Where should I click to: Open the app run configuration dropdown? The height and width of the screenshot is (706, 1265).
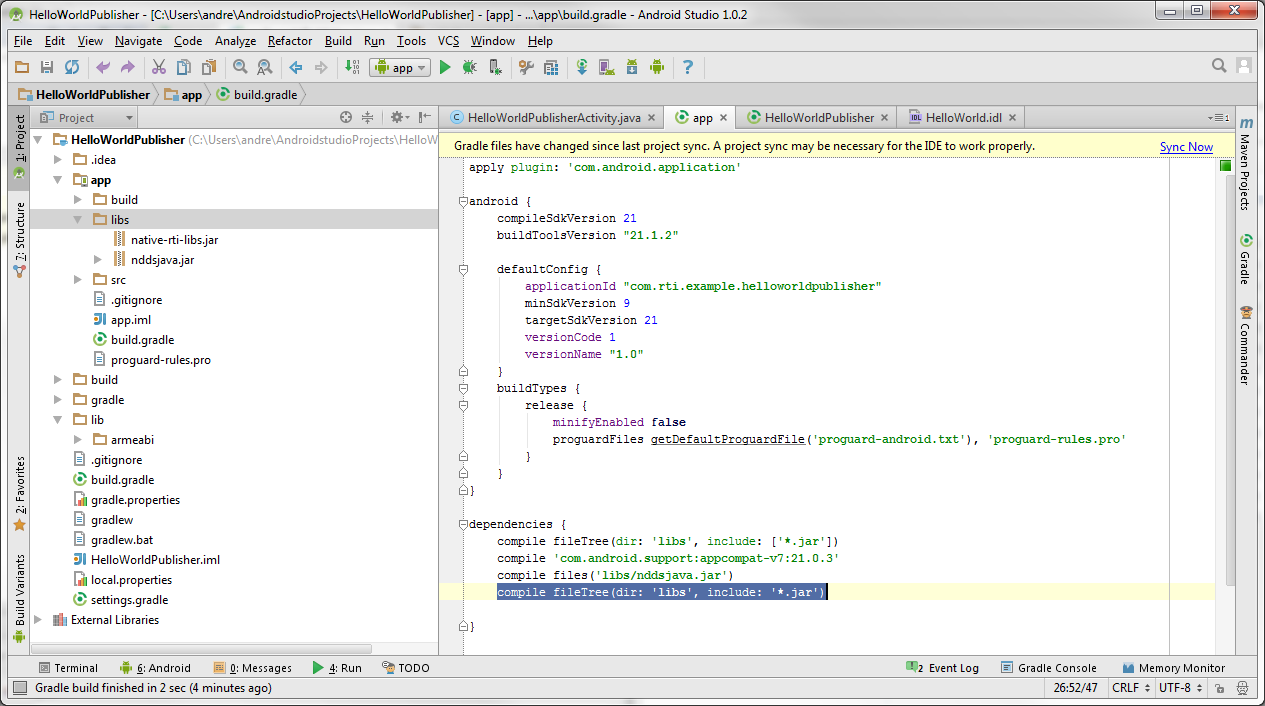point(400,67)
